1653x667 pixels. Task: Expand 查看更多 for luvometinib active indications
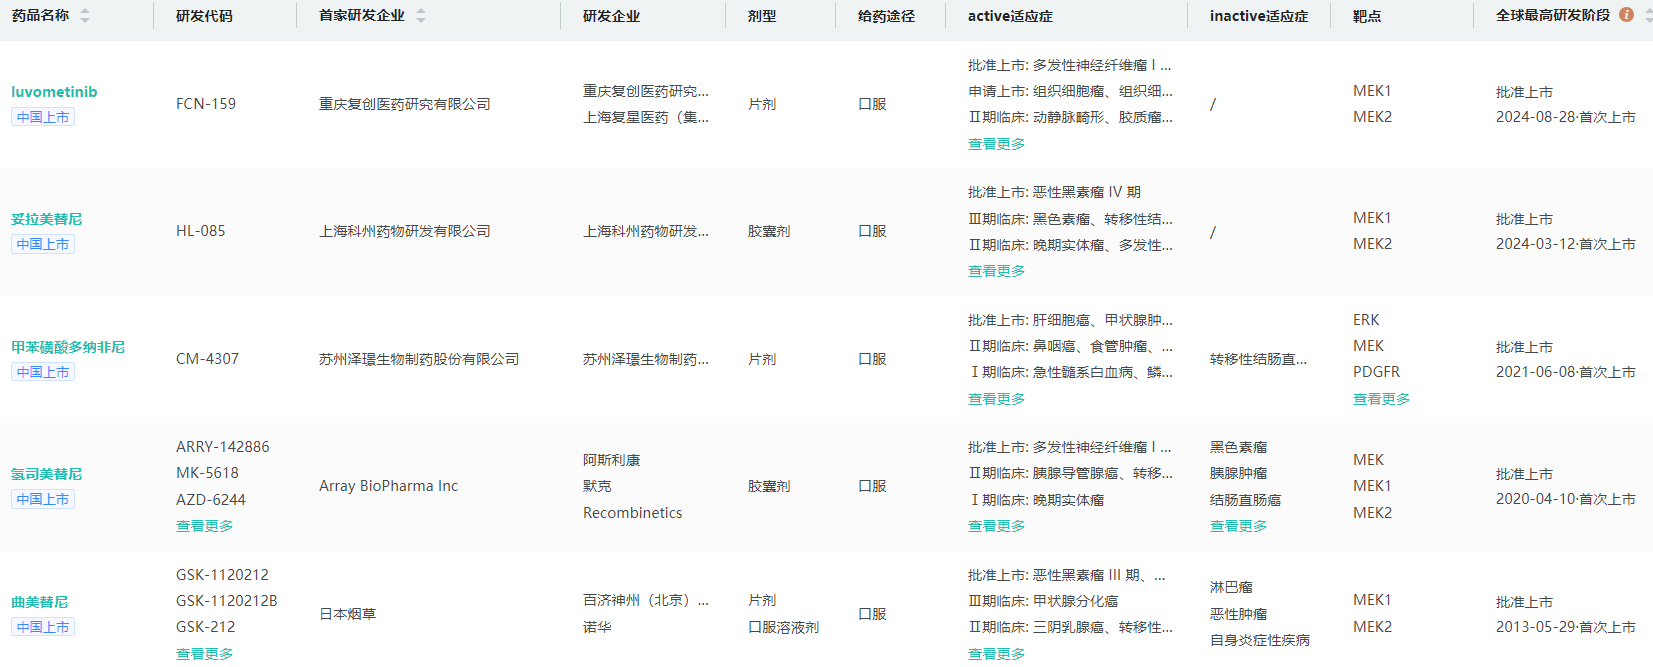[x=996, y=144]
